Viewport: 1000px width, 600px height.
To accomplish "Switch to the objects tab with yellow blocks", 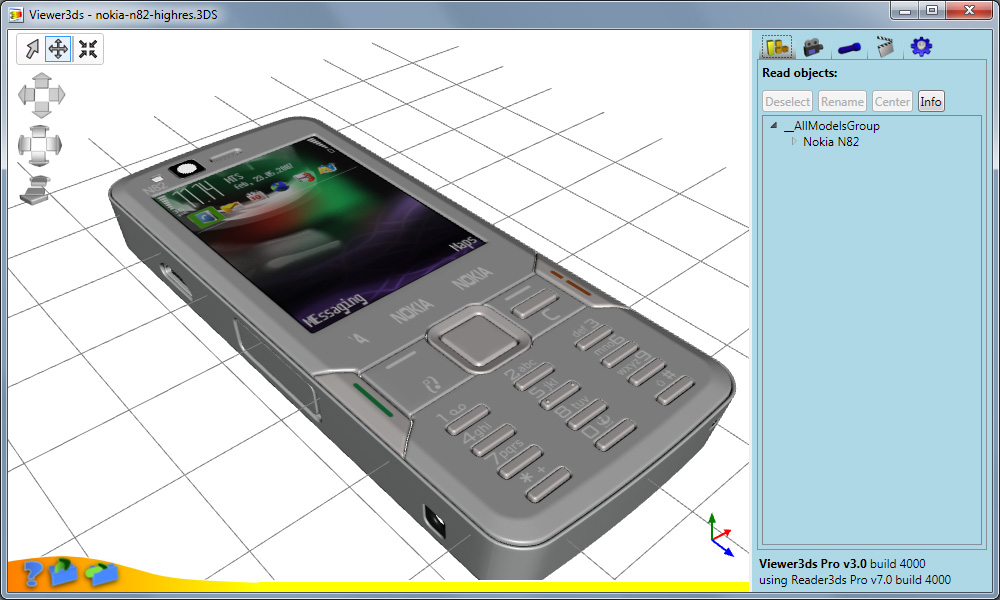I will 777,47.
